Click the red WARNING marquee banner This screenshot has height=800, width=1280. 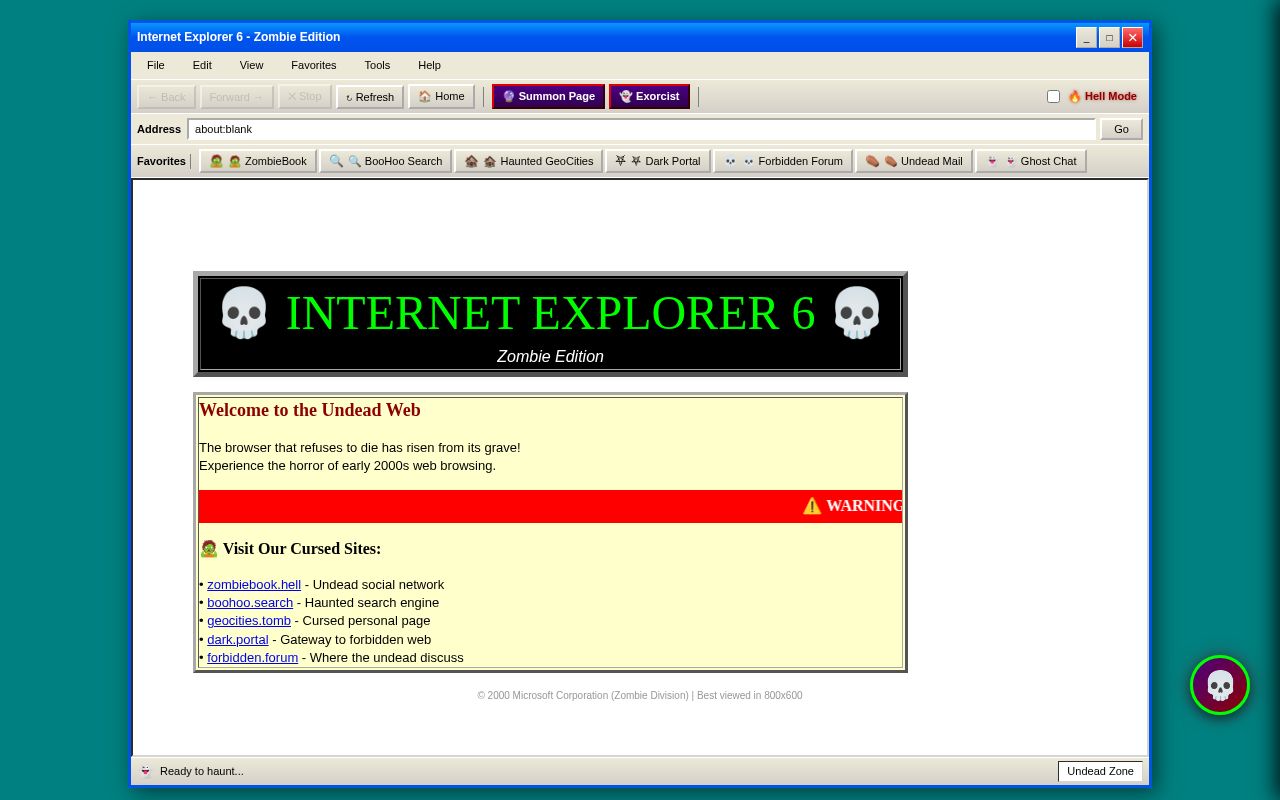pos(550,506)
